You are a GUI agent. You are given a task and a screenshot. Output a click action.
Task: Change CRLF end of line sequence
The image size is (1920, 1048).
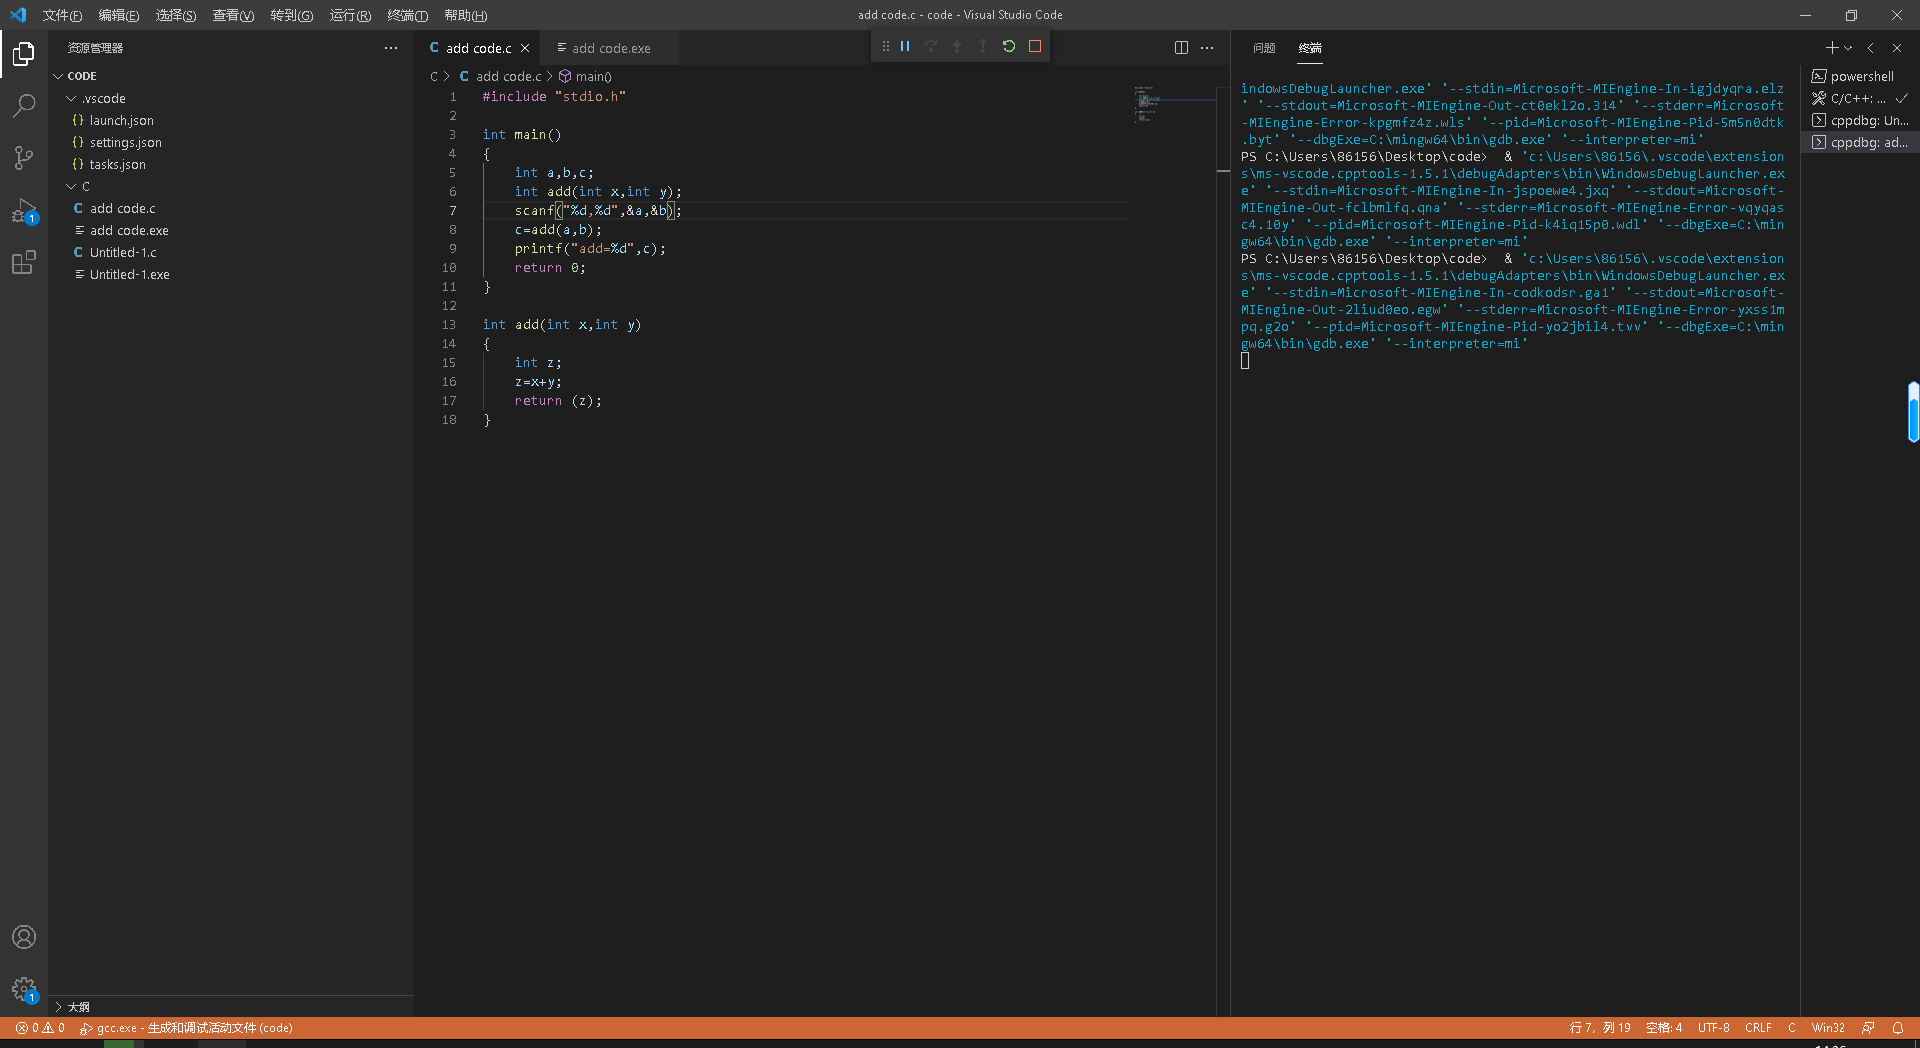click(x=1758, y=1028)
